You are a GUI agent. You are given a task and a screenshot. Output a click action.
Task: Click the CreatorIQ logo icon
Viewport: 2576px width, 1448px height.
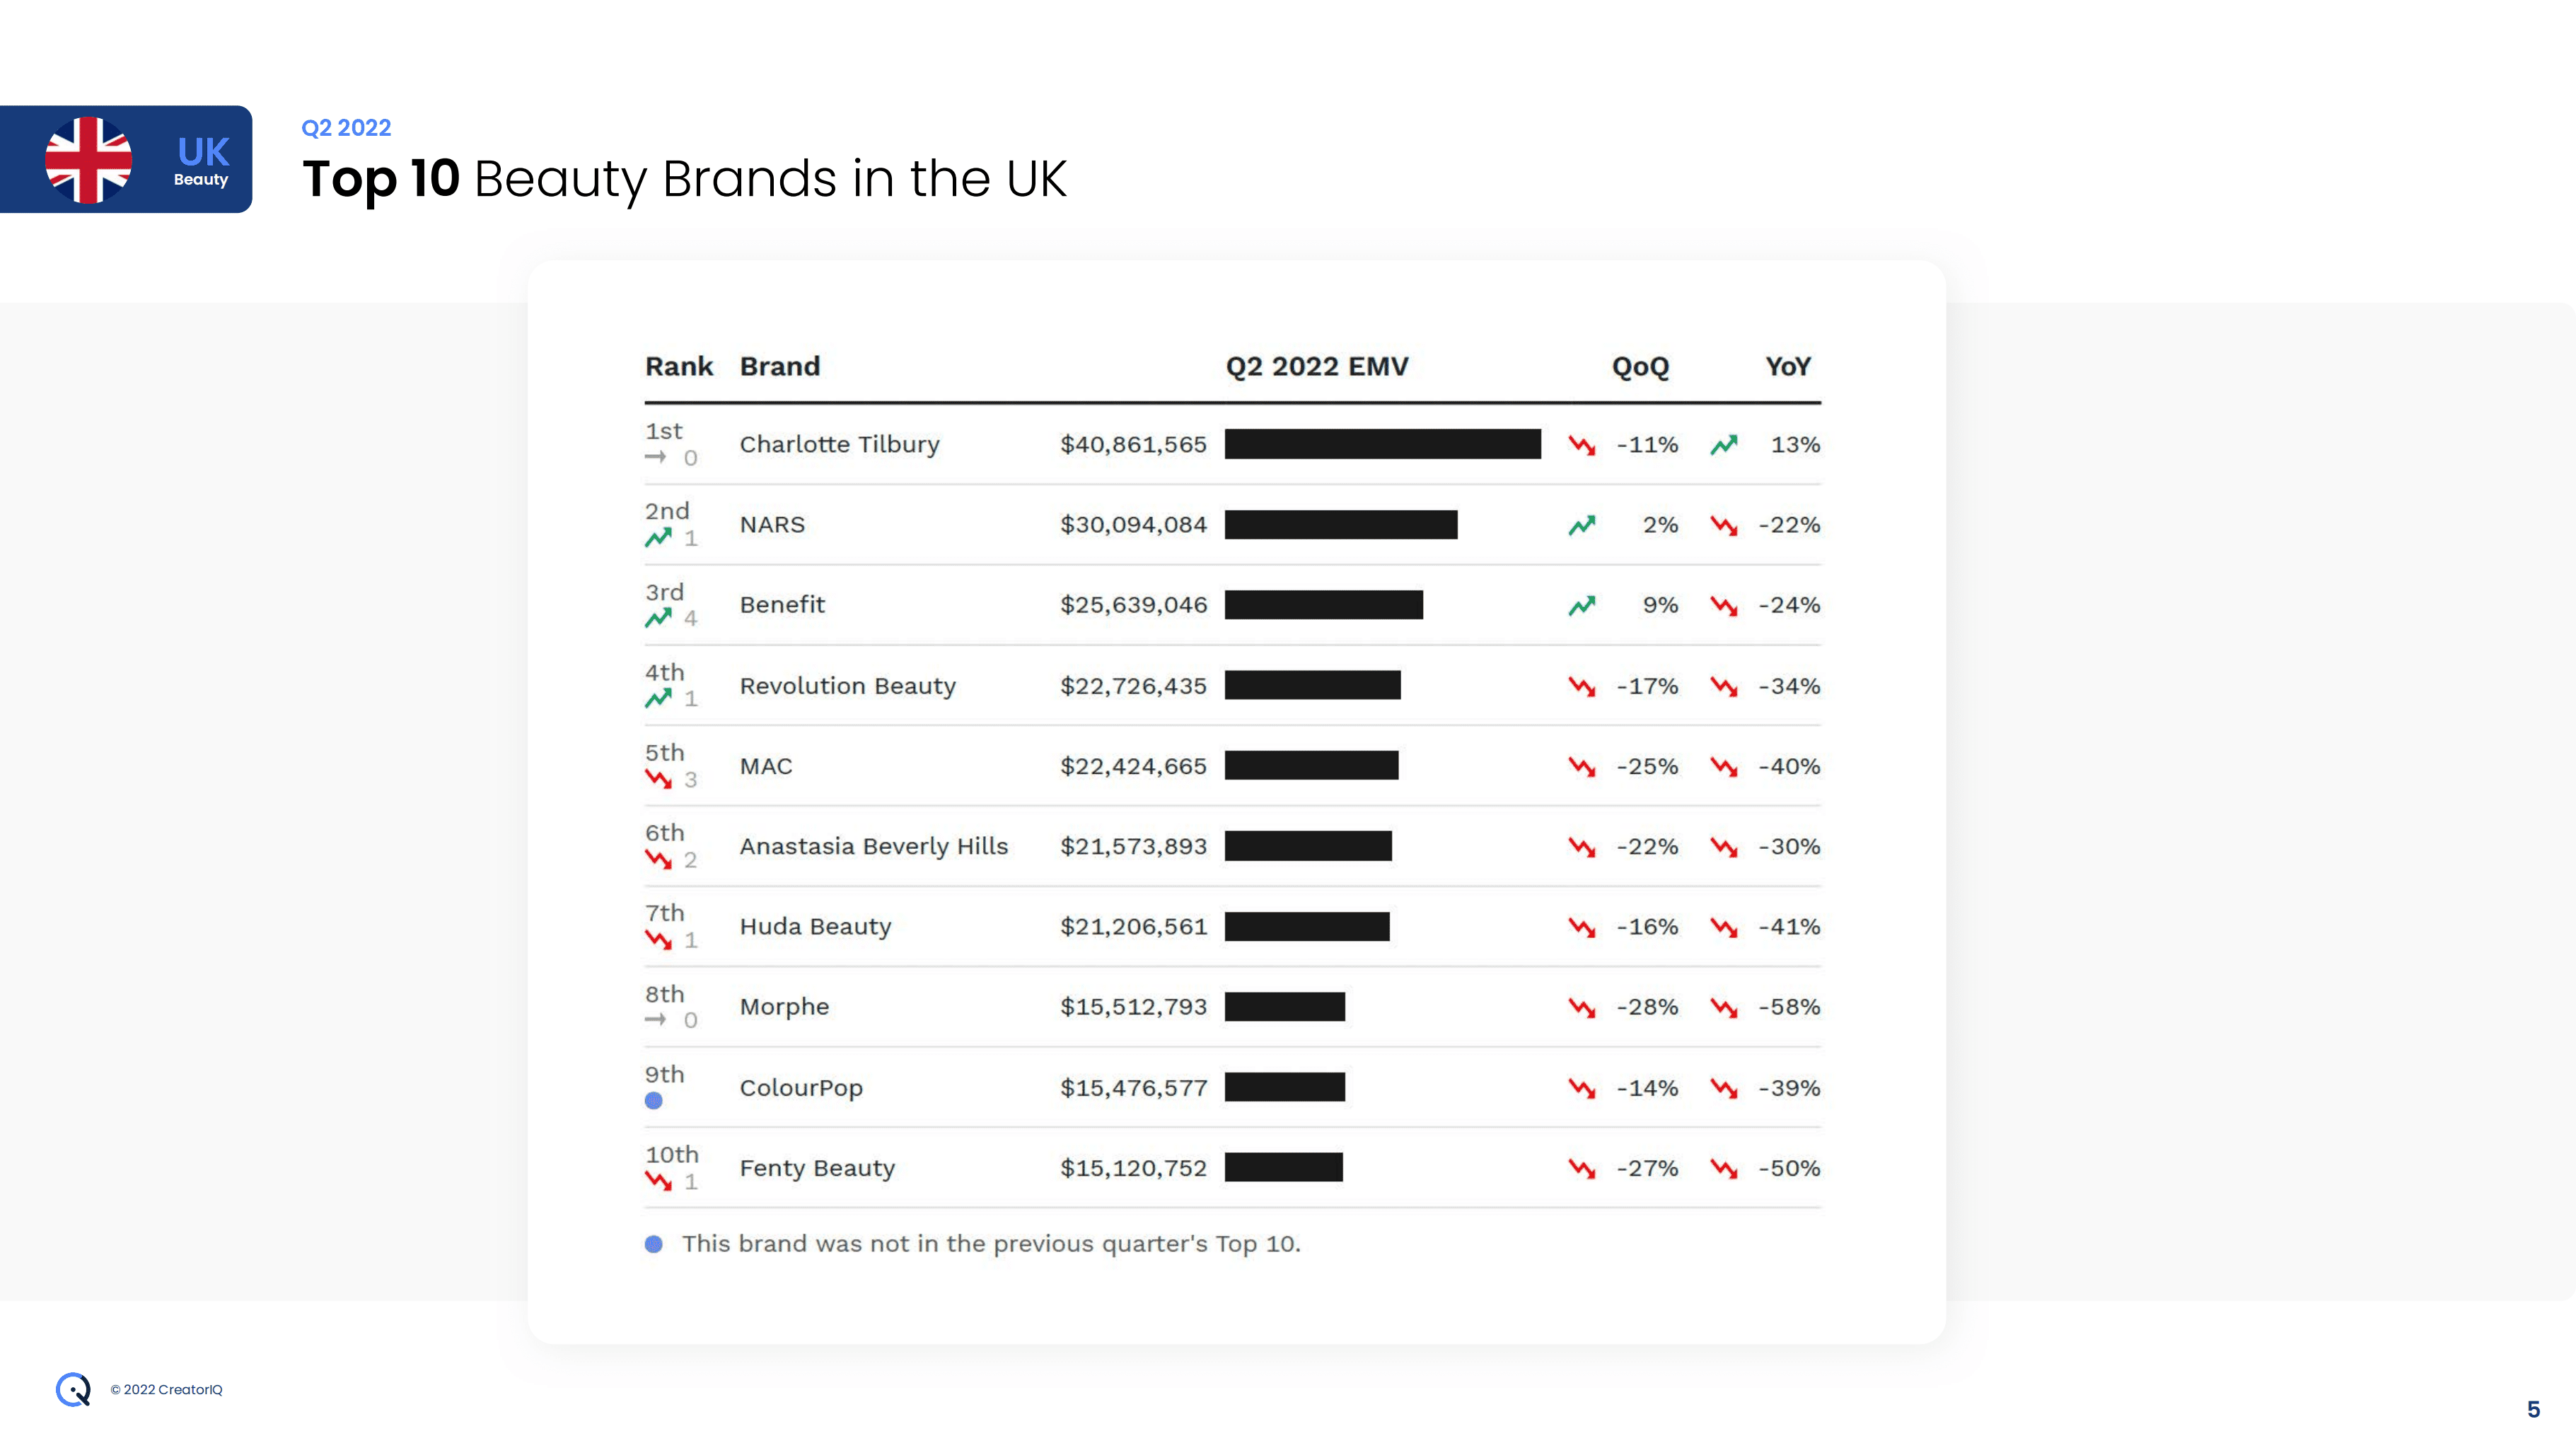[73, 1389]
